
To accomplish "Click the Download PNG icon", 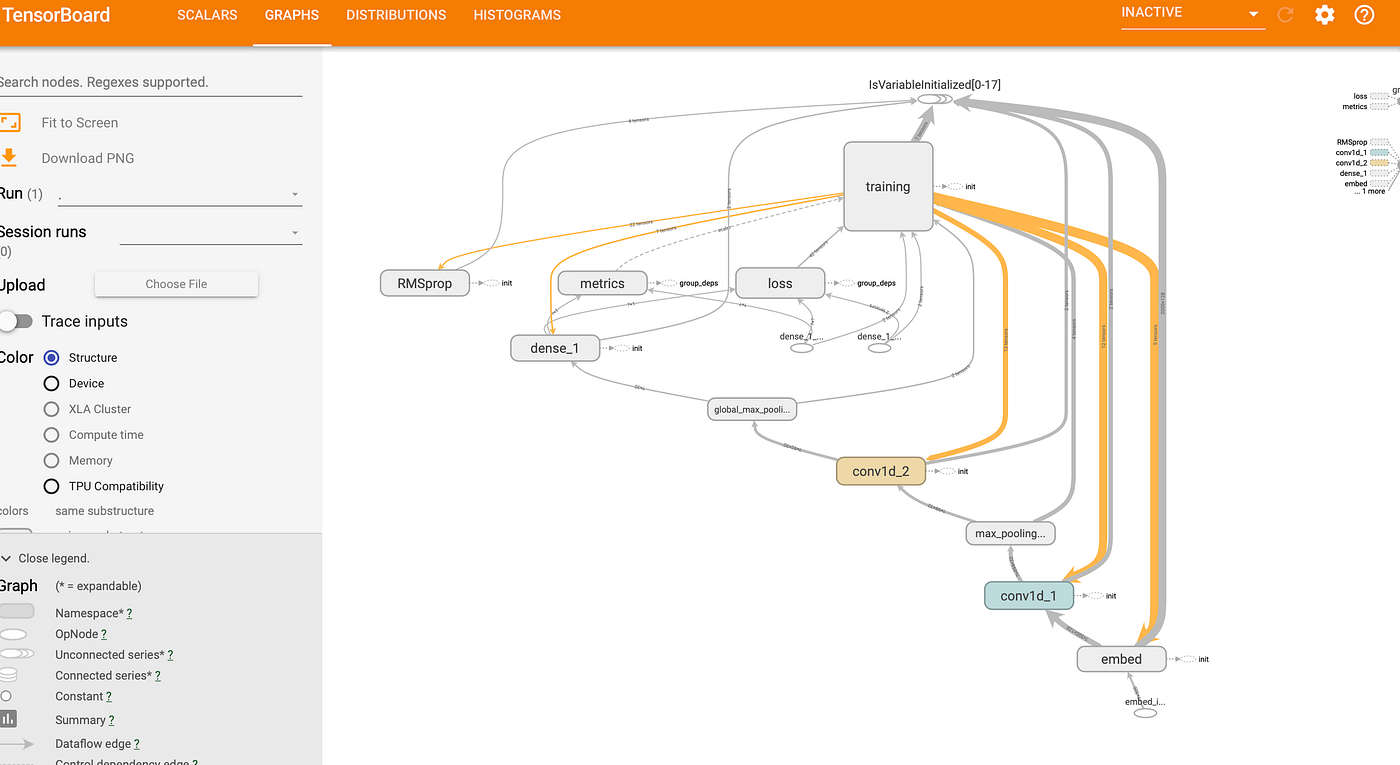I will click(x=12, y=157).
